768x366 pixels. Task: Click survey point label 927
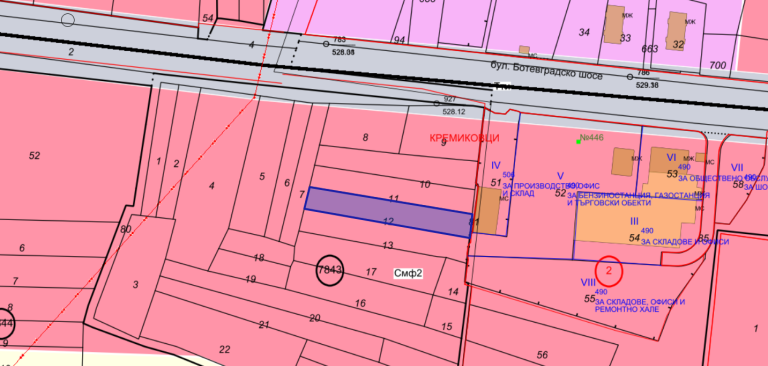click(450, 99)
